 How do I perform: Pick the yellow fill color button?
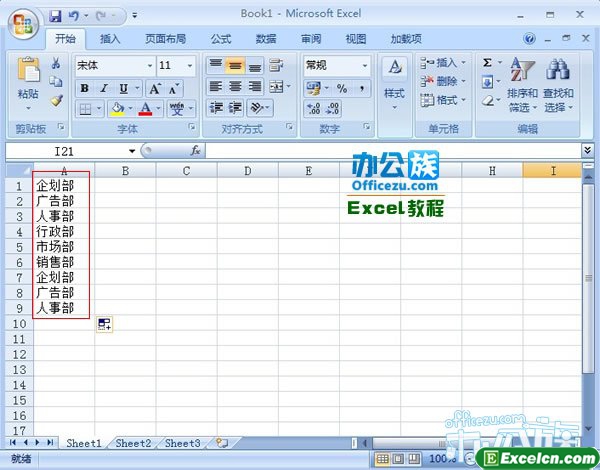(117, 109)
